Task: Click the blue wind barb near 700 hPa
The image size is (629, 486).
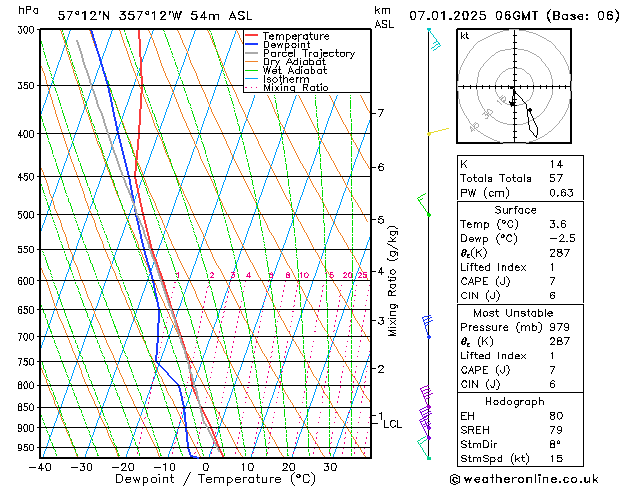Action: [x=427, y=326]
